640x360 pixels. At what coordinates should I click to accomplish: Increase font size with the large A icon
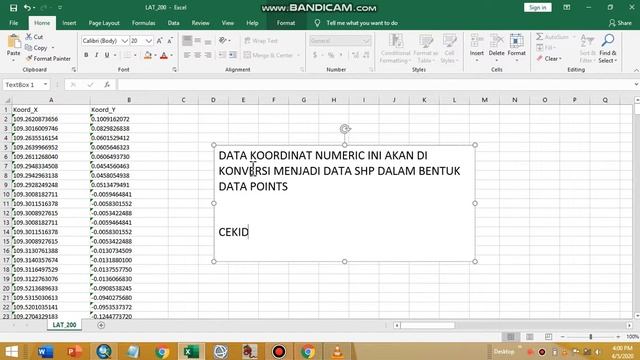pyautogui.click(x=160, y=41)
